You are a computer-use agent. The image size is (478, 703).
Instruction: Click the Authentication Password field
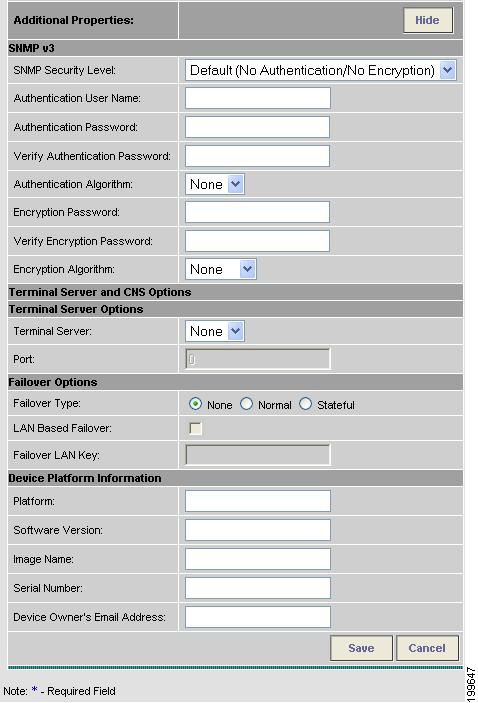pyautogui.click(x=257, y=127)
